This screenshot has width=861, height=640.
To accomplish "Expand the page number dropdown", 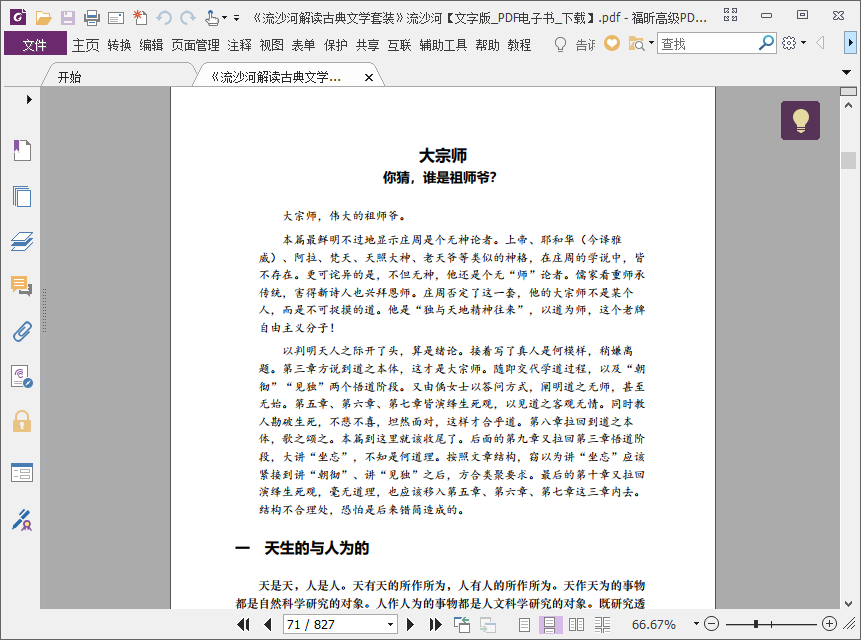I will click(390, 625).
